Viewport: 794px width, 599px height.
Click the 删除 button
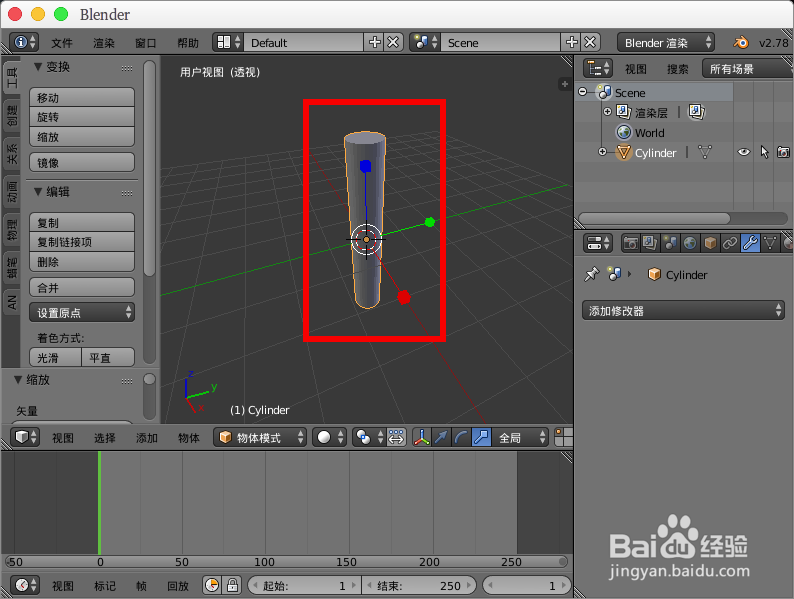(x=82, y=262)
